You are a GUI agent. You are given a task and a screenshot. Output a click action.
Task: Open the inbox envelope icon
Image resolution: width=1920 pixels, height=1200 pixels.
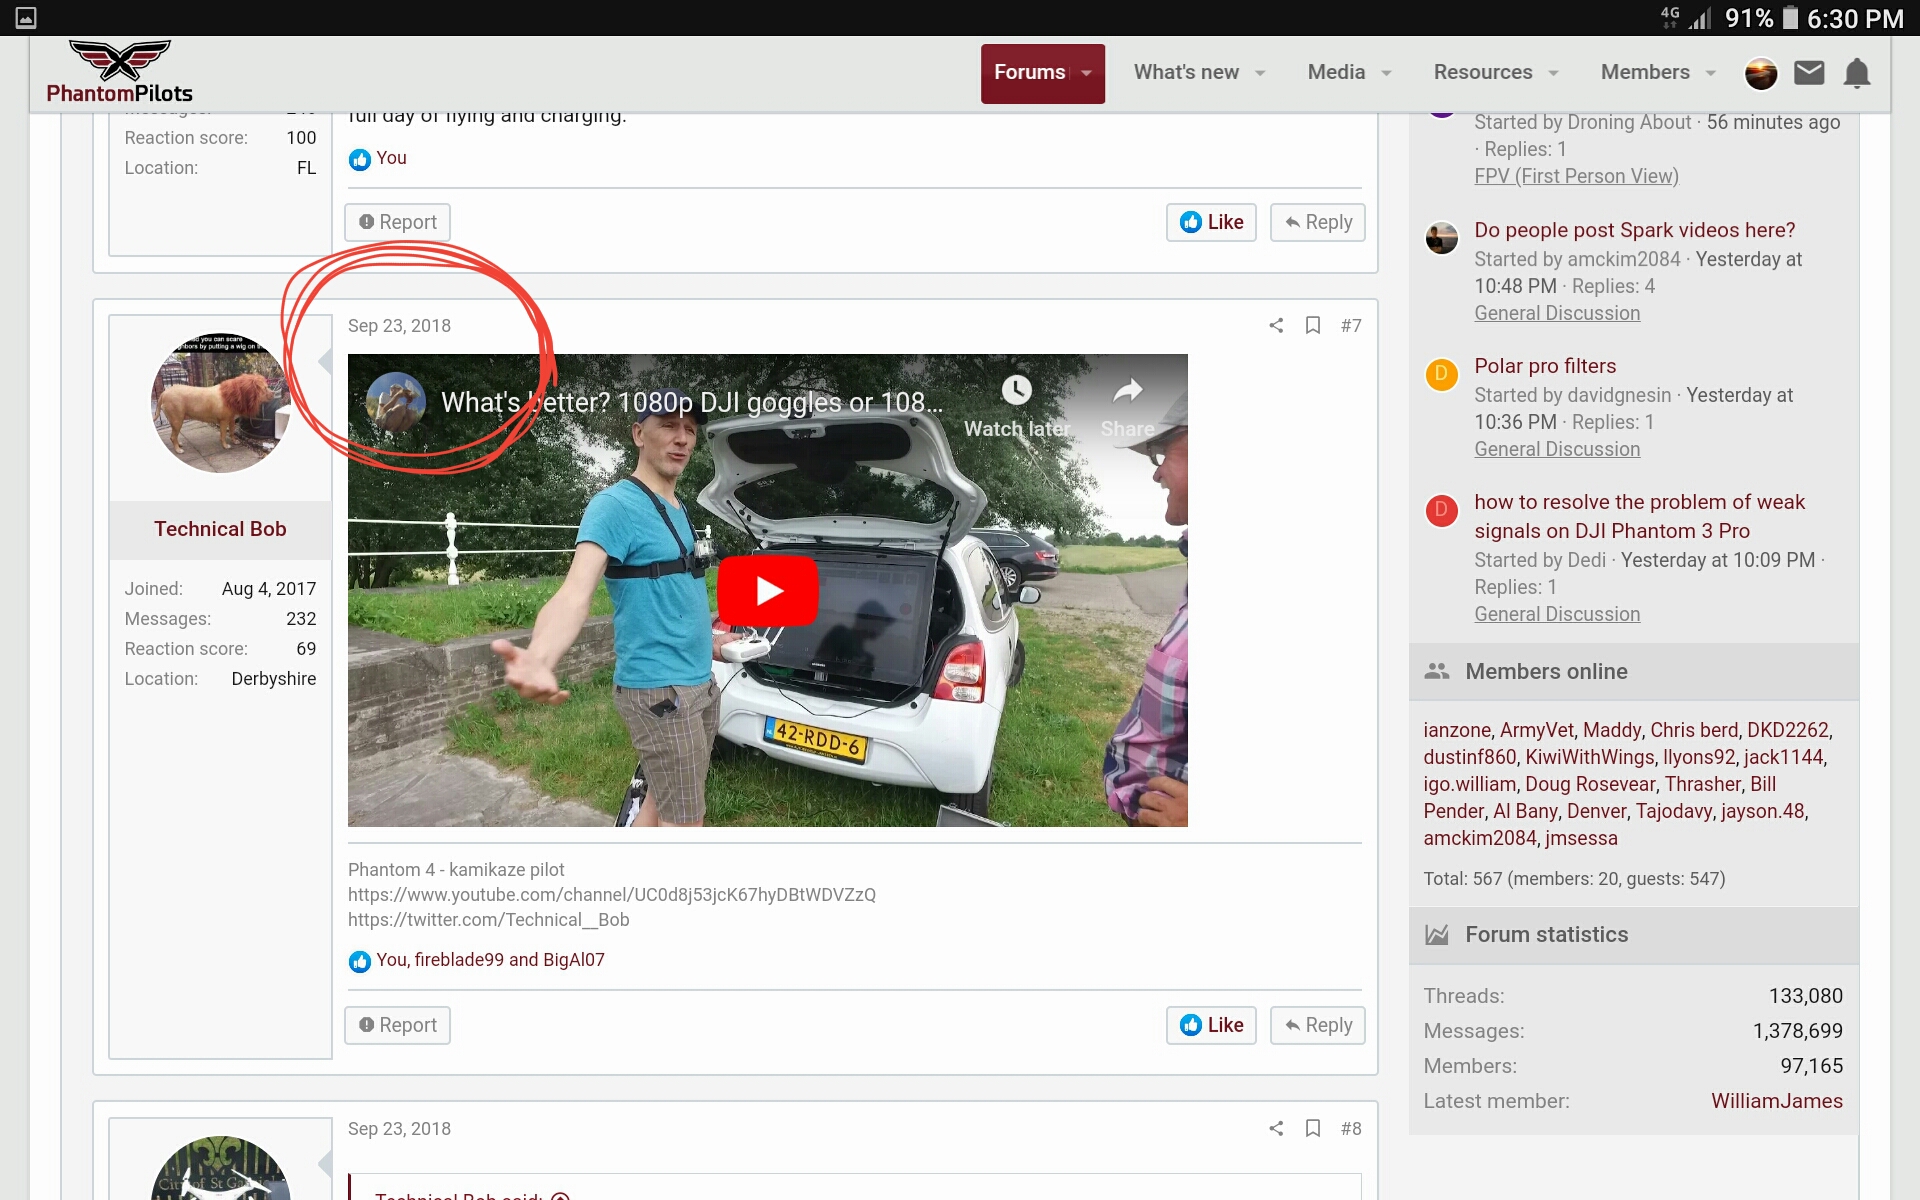[1809, 73]
